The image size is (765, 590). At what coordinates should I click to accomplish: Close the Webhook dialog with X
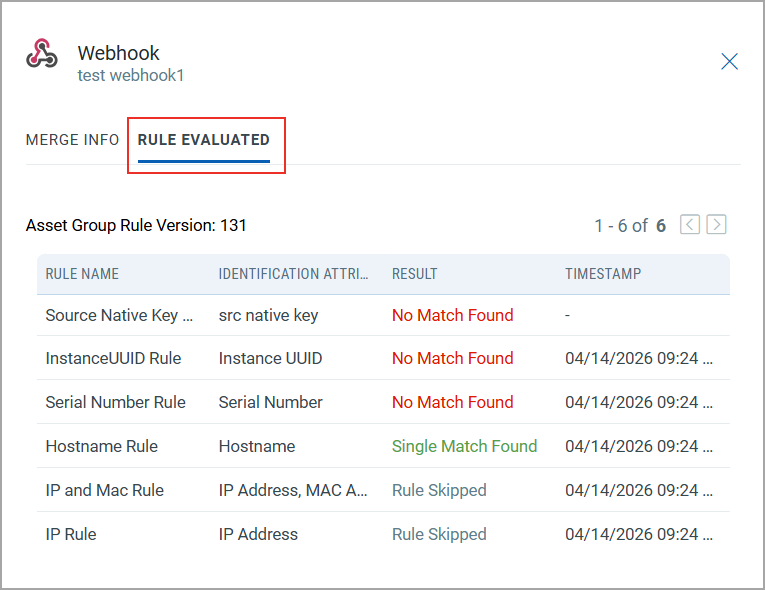(x=729, y=61)
